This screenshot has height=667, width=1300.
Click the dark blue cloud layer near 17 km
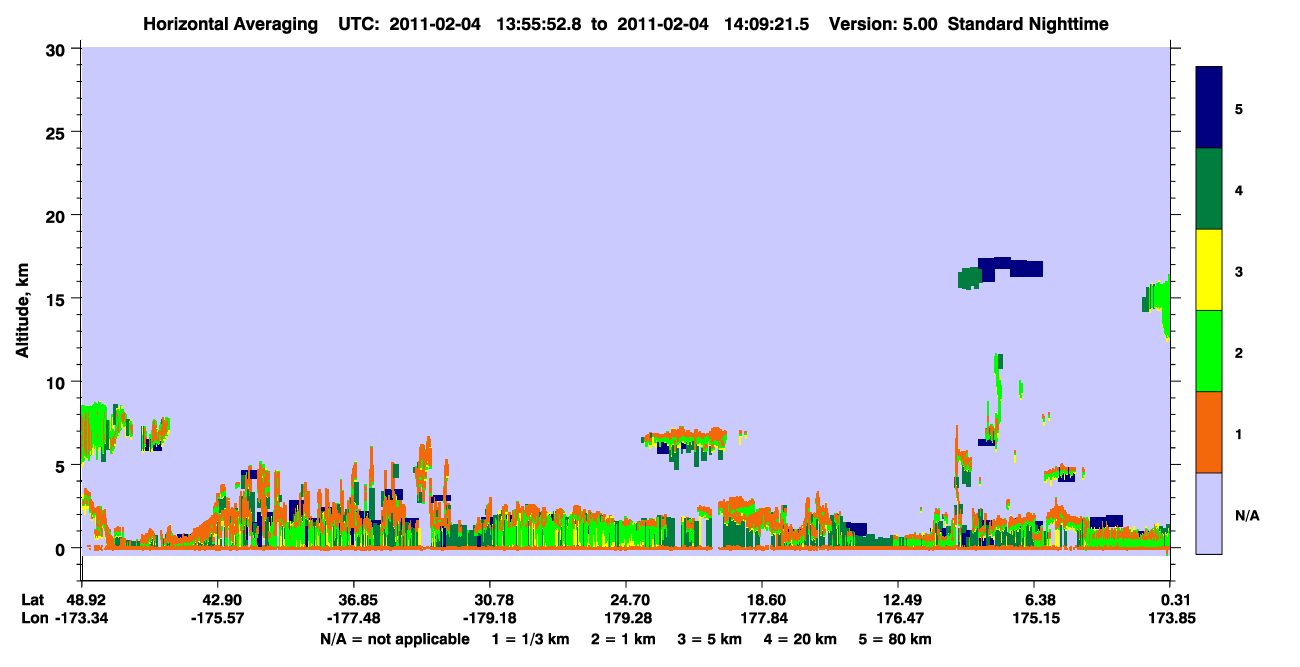[x=1010, y=267]
